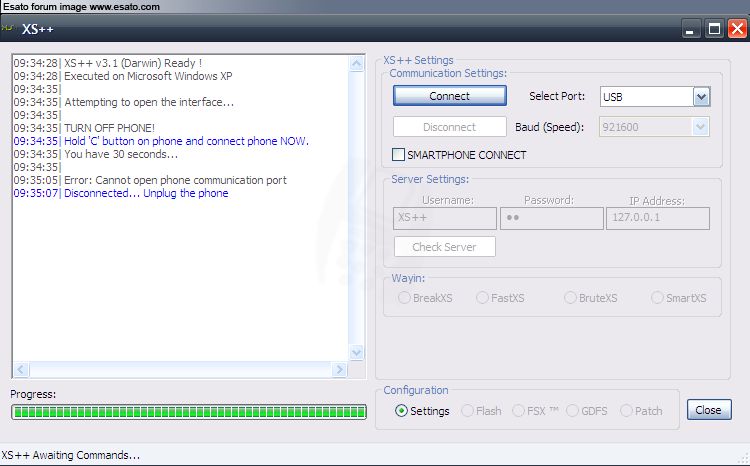Open the Baud (Speed) dropdown

[x=701, y=127]
